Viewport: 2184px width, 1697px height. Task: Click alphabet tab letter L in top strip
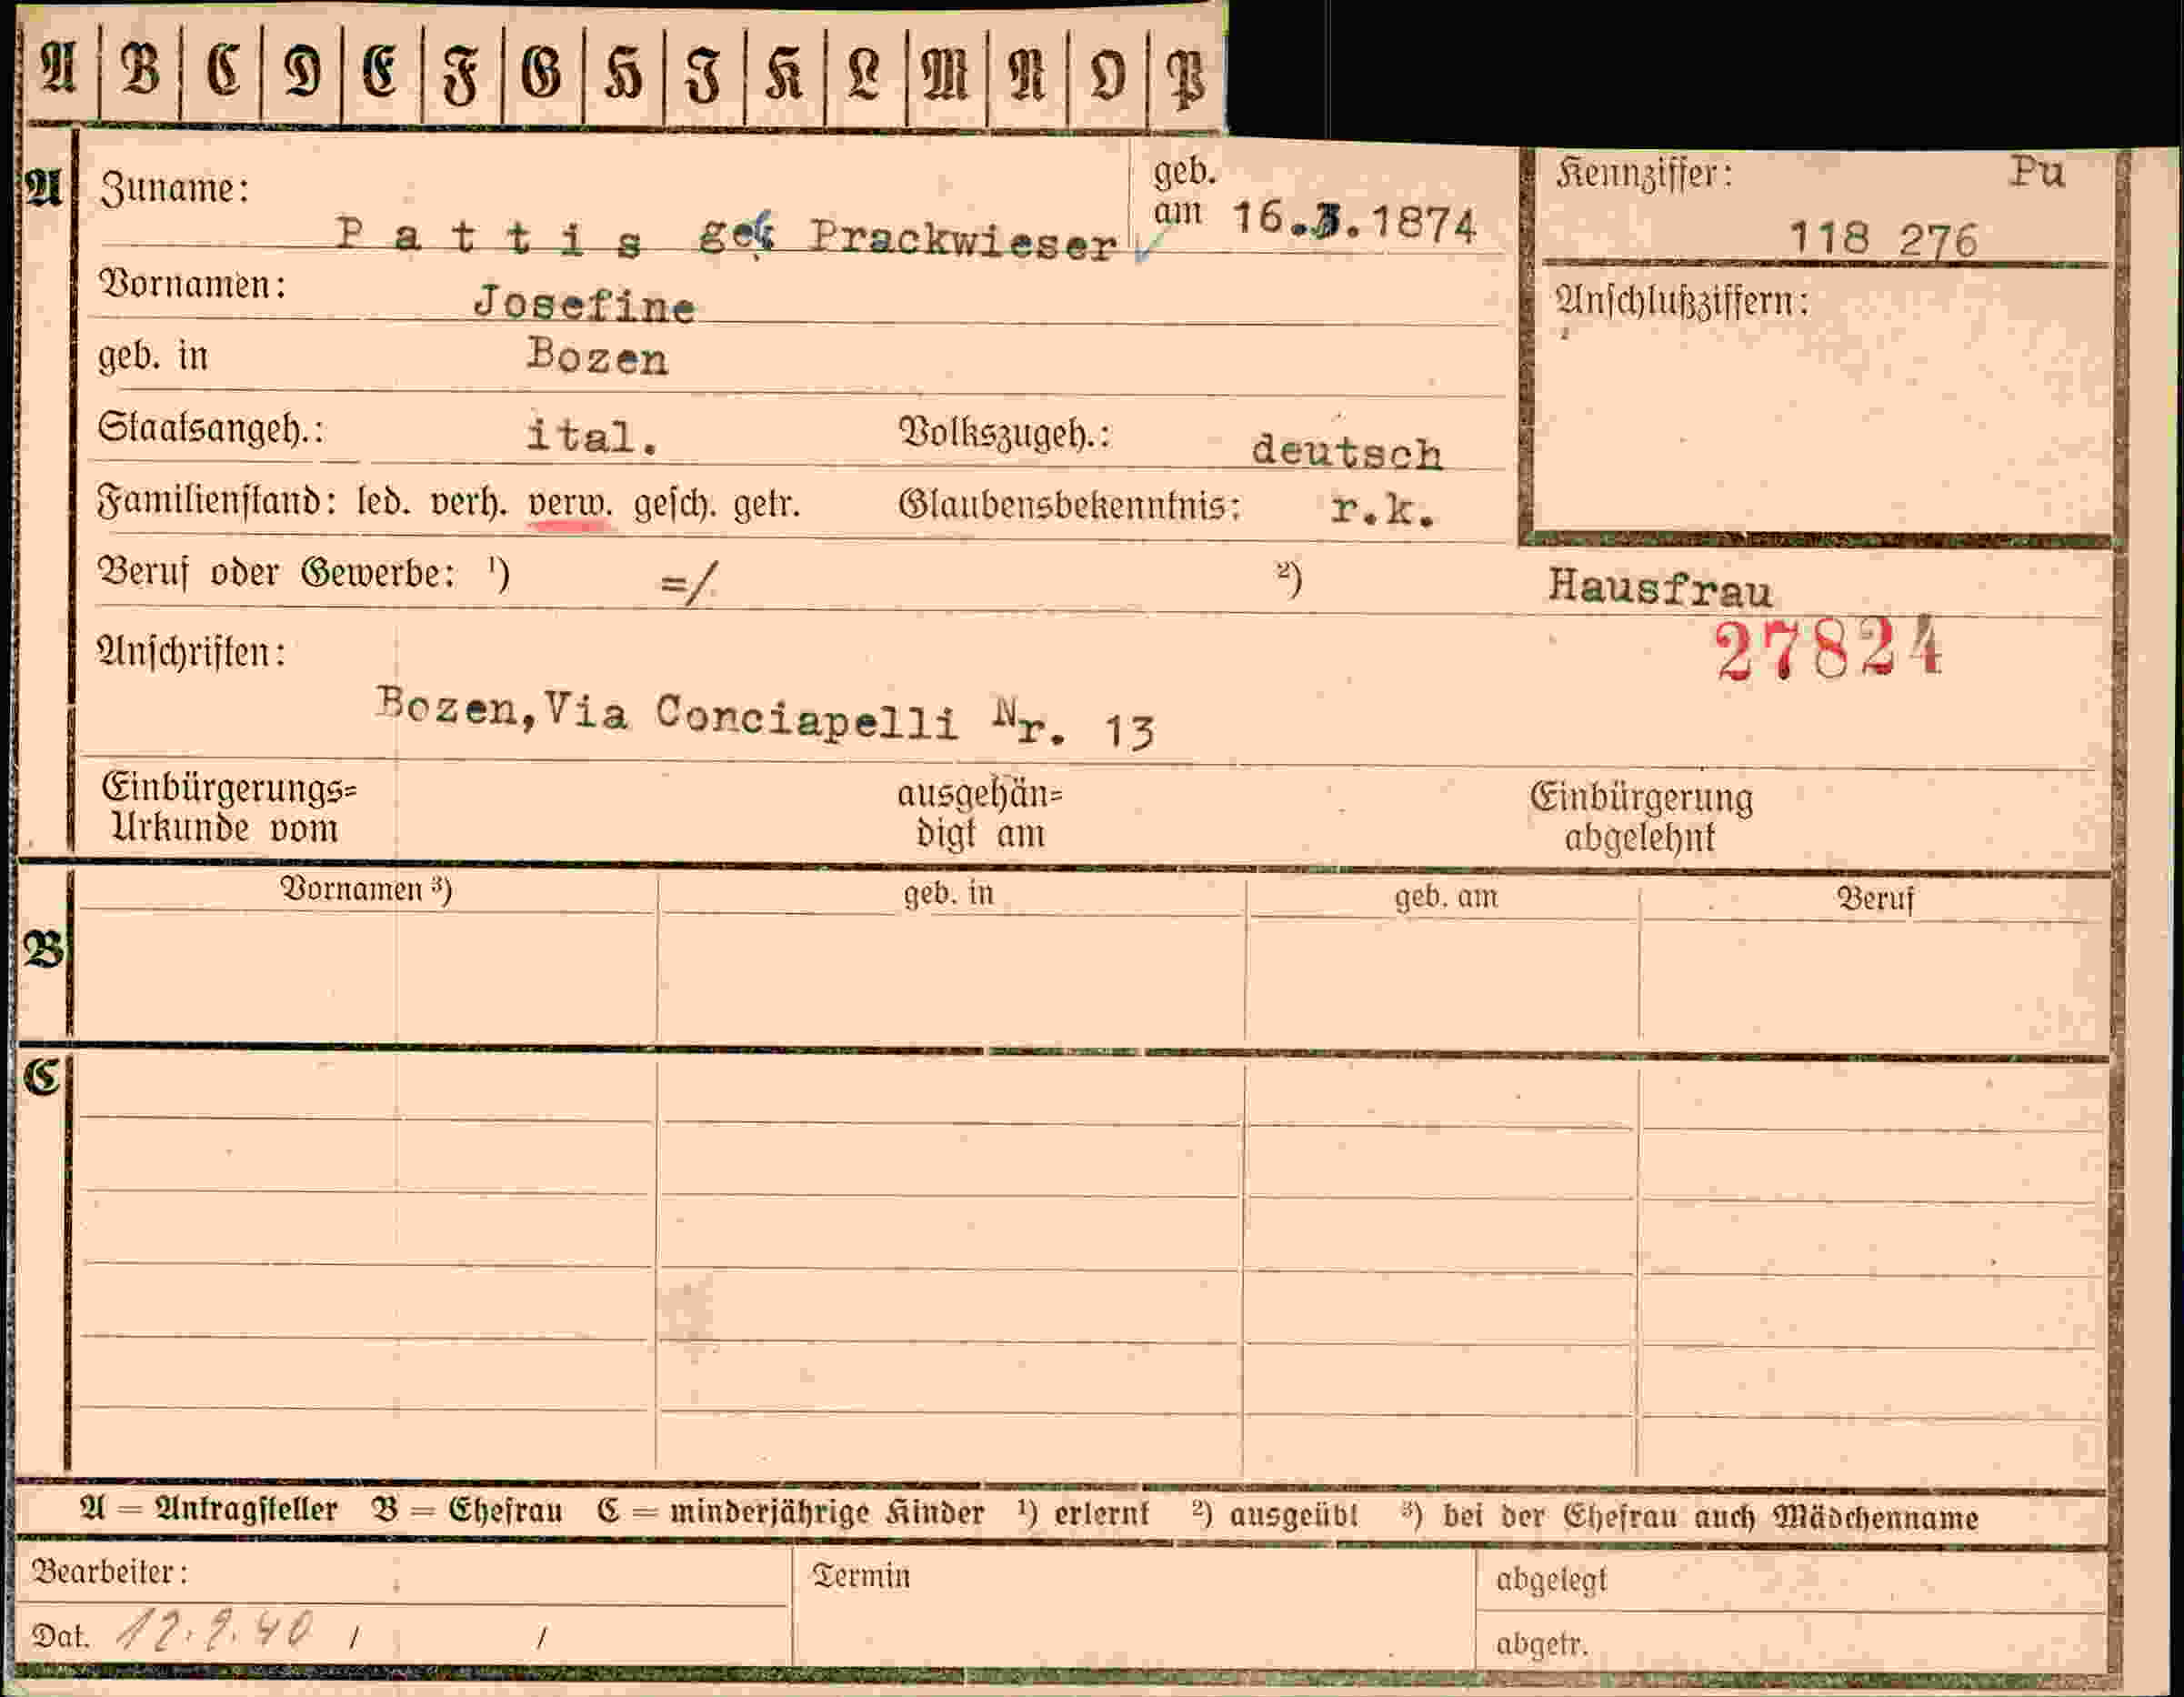[x=864, y=76]
